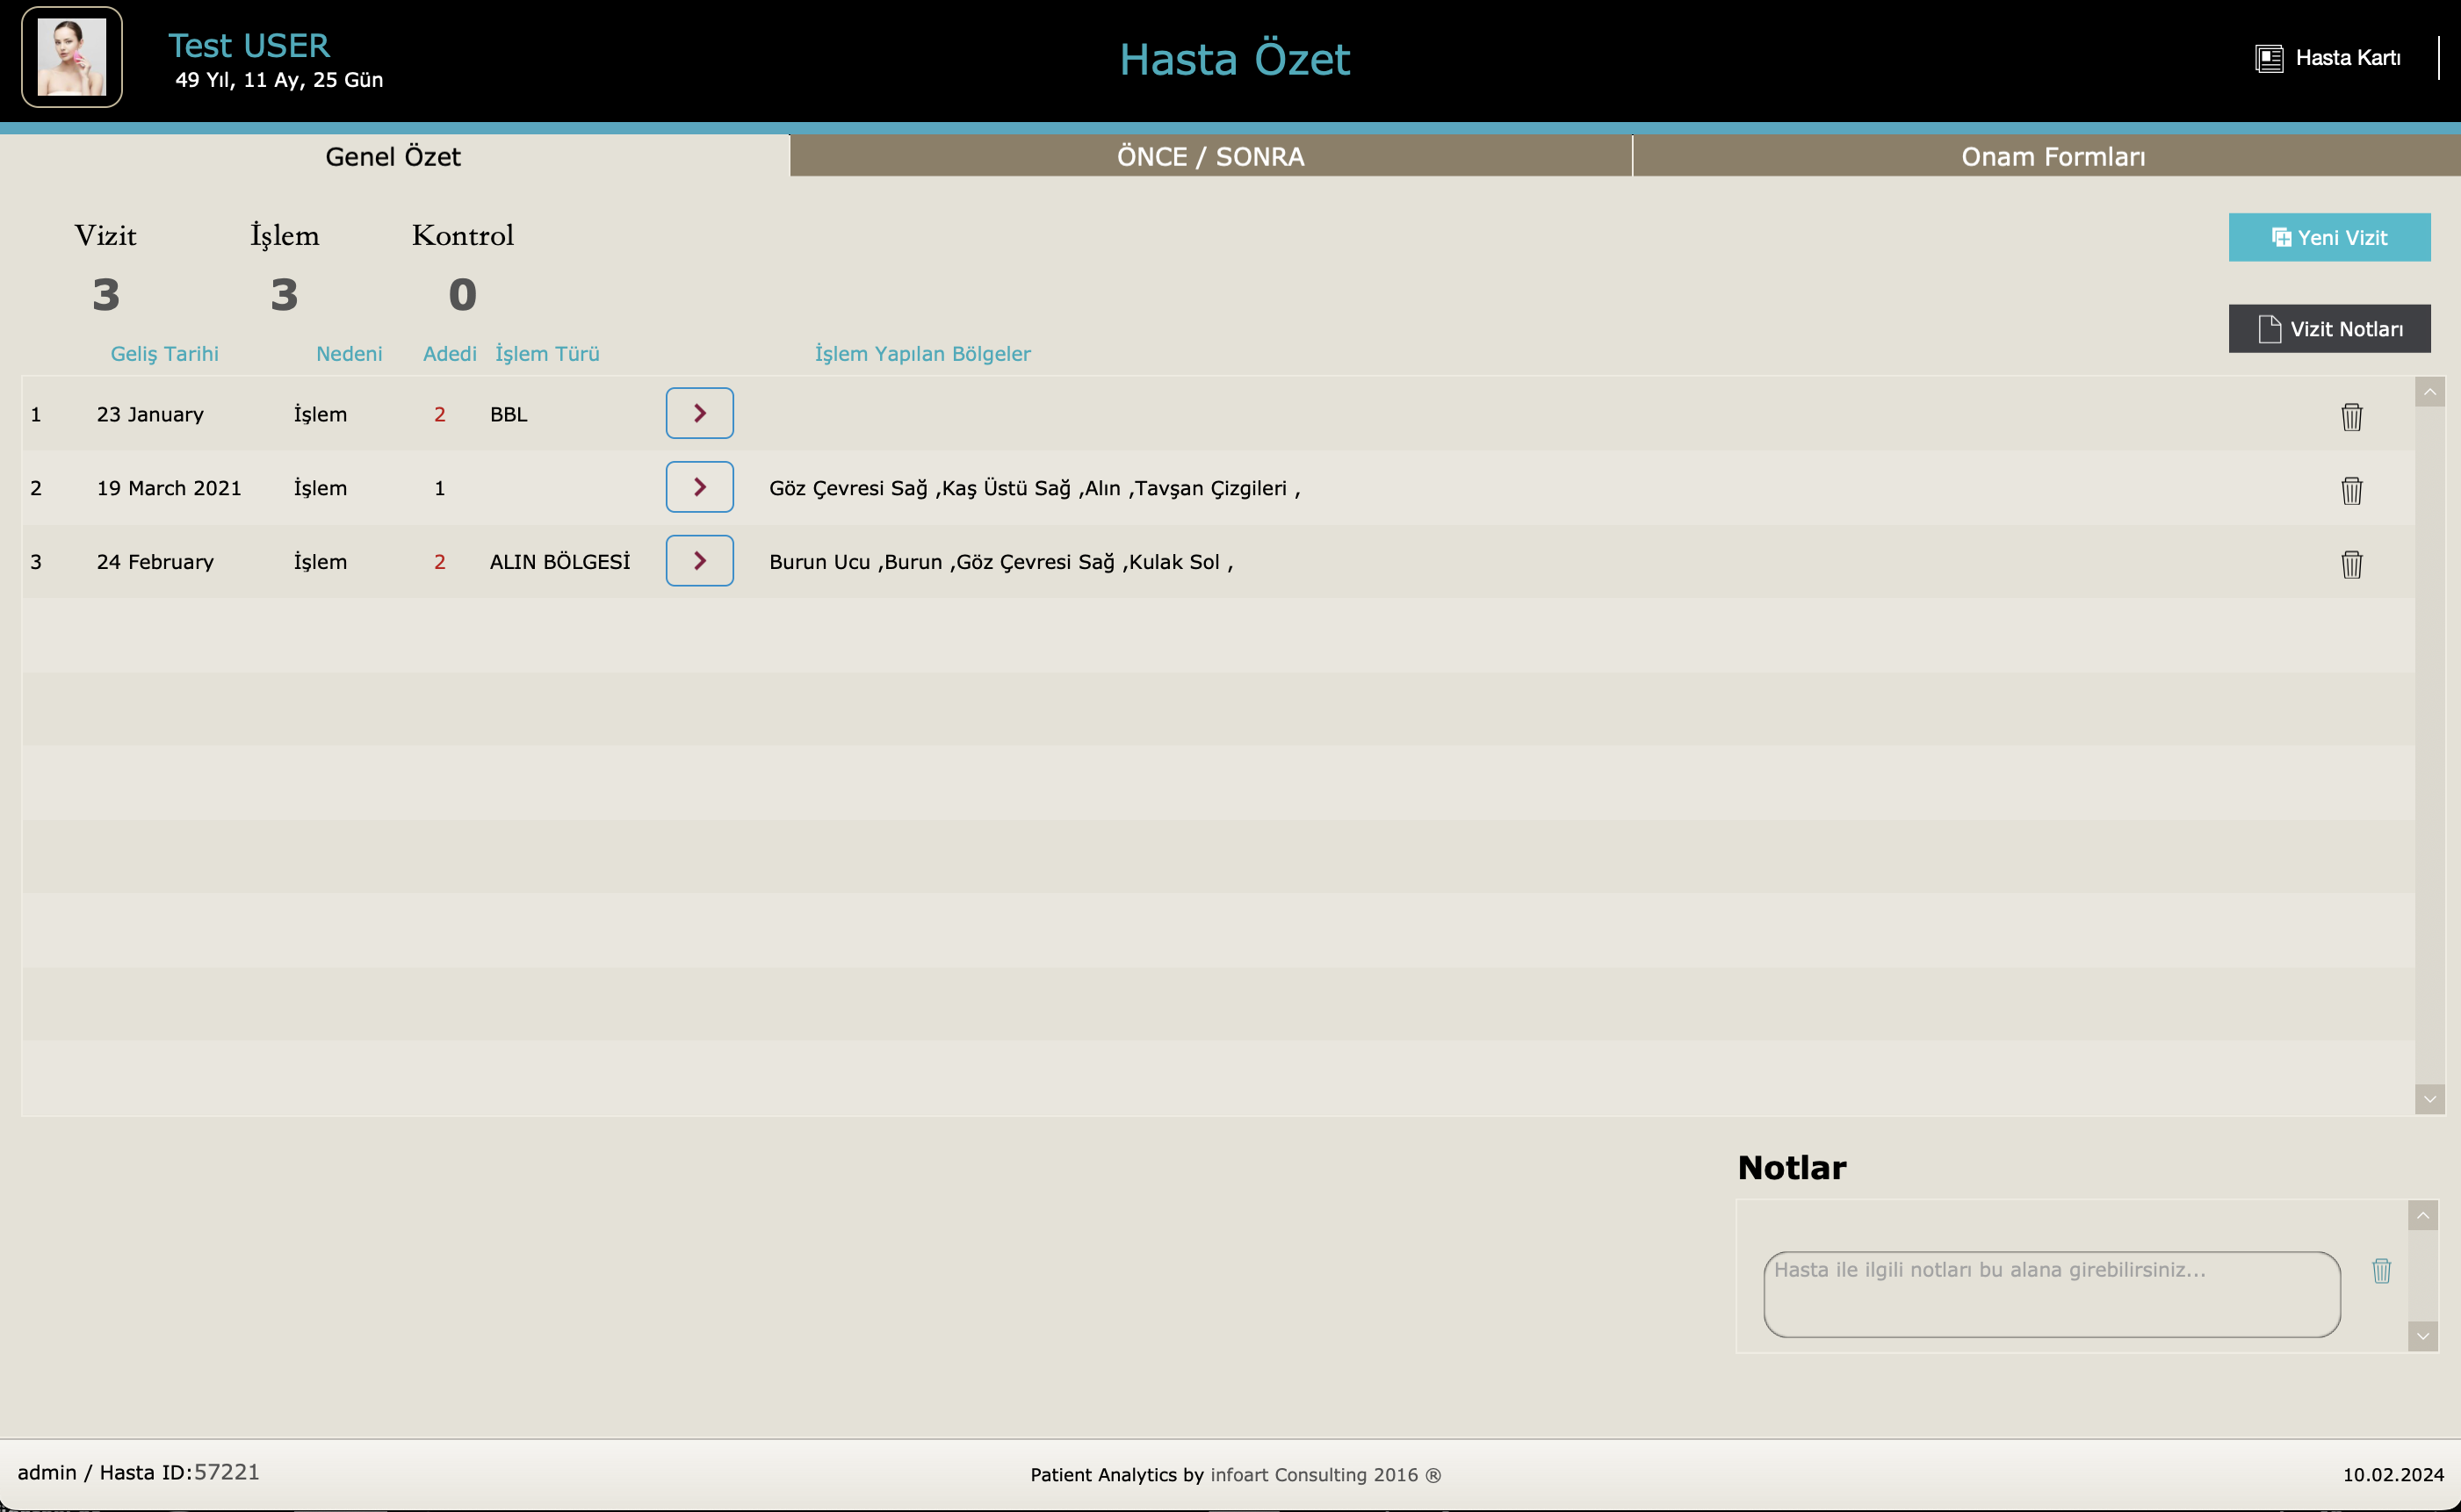Create a new visit with Yeni Vizit
The image size is (2461, 1512).
(2329, 237)
